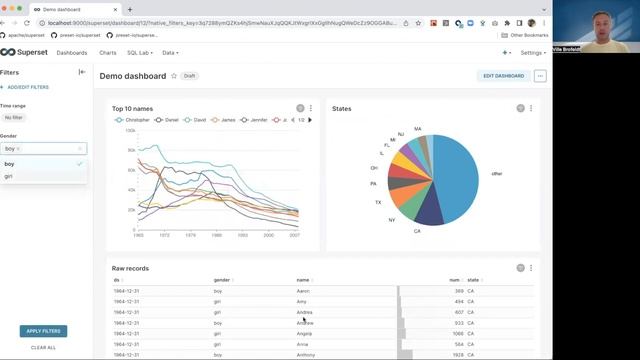Open the apache/superset bookmark

coord(22,36)
